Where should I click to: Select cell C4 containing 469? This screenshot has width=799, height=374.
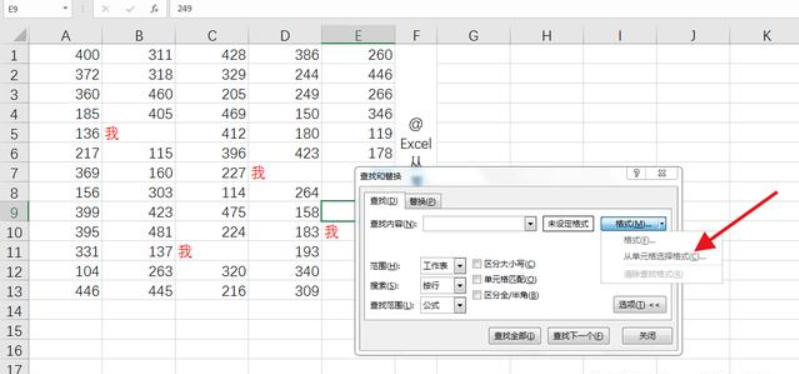tap(212, 114)
